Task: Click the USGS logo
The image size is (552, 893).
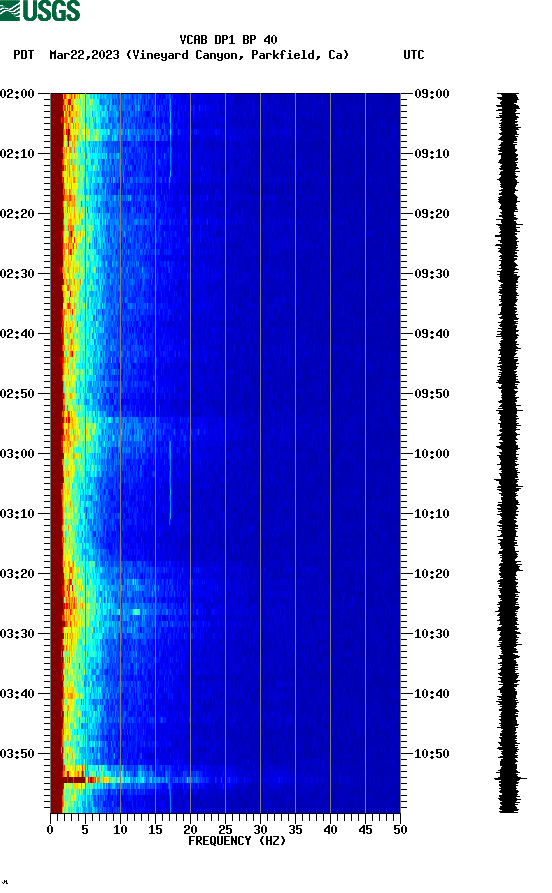Action: tap(40, 10)
